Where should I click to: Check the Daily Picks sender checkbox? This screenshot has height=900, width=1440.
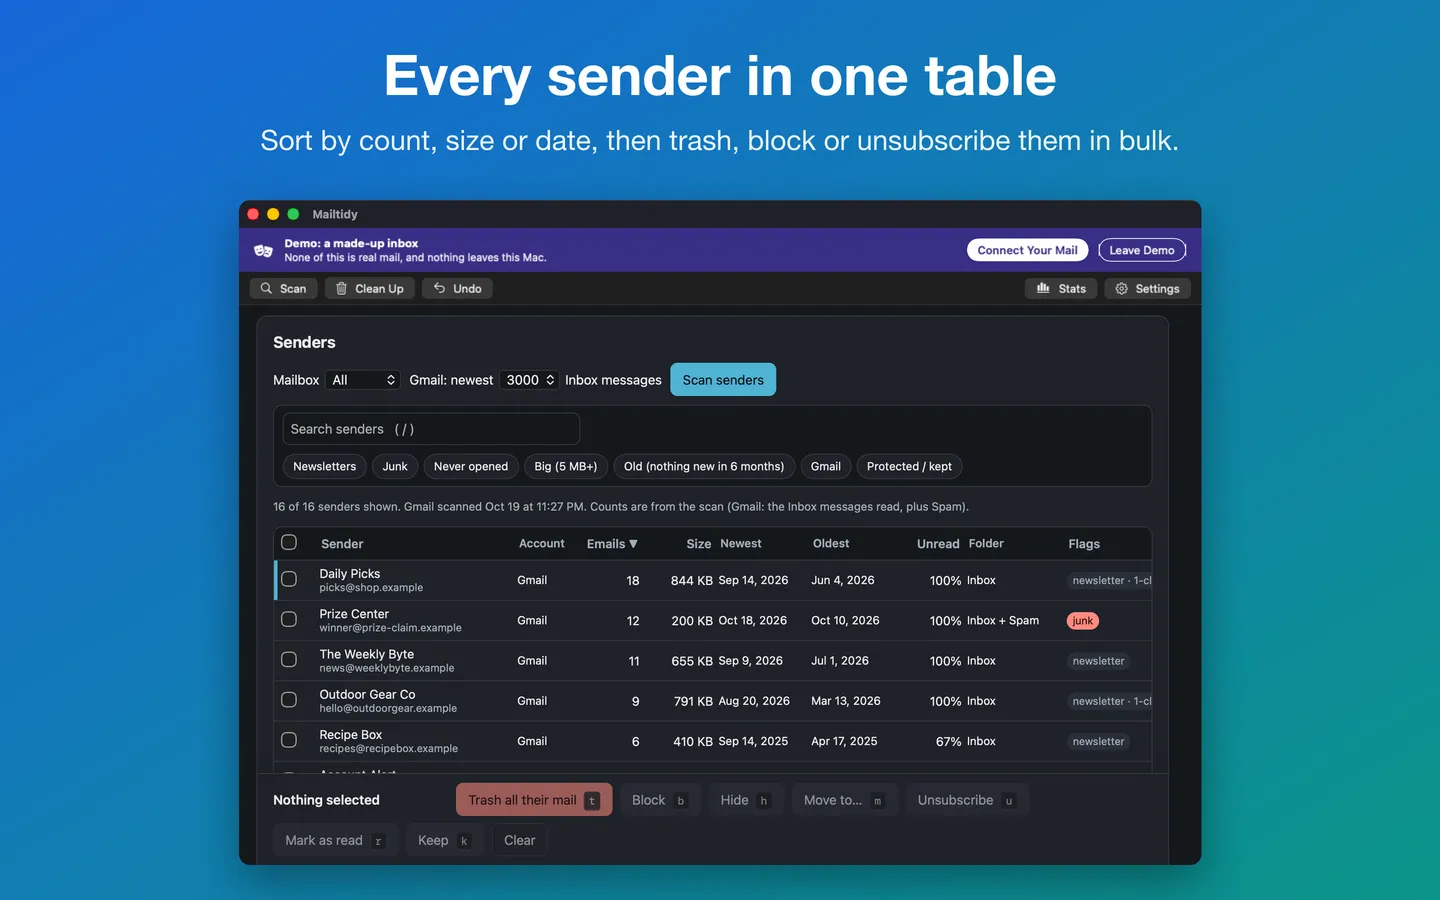point(289,579)
